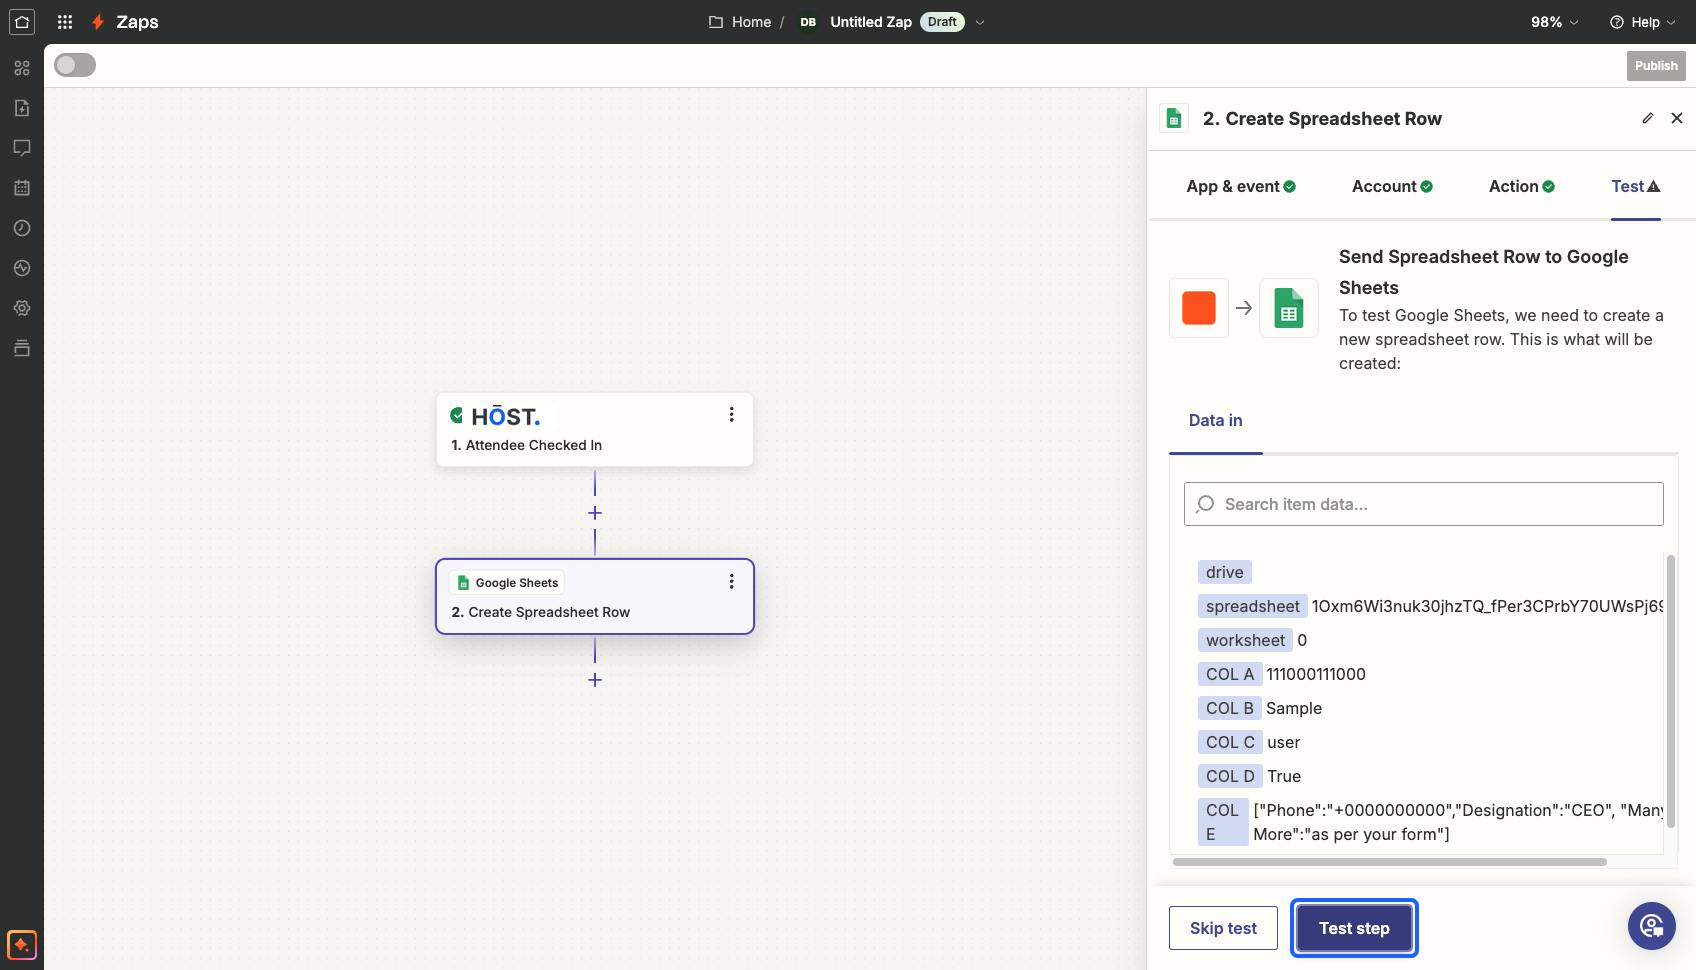This screenshot has height=970, width=1696.
Task: Close the step editor panel
Action: pos(1677,118)
